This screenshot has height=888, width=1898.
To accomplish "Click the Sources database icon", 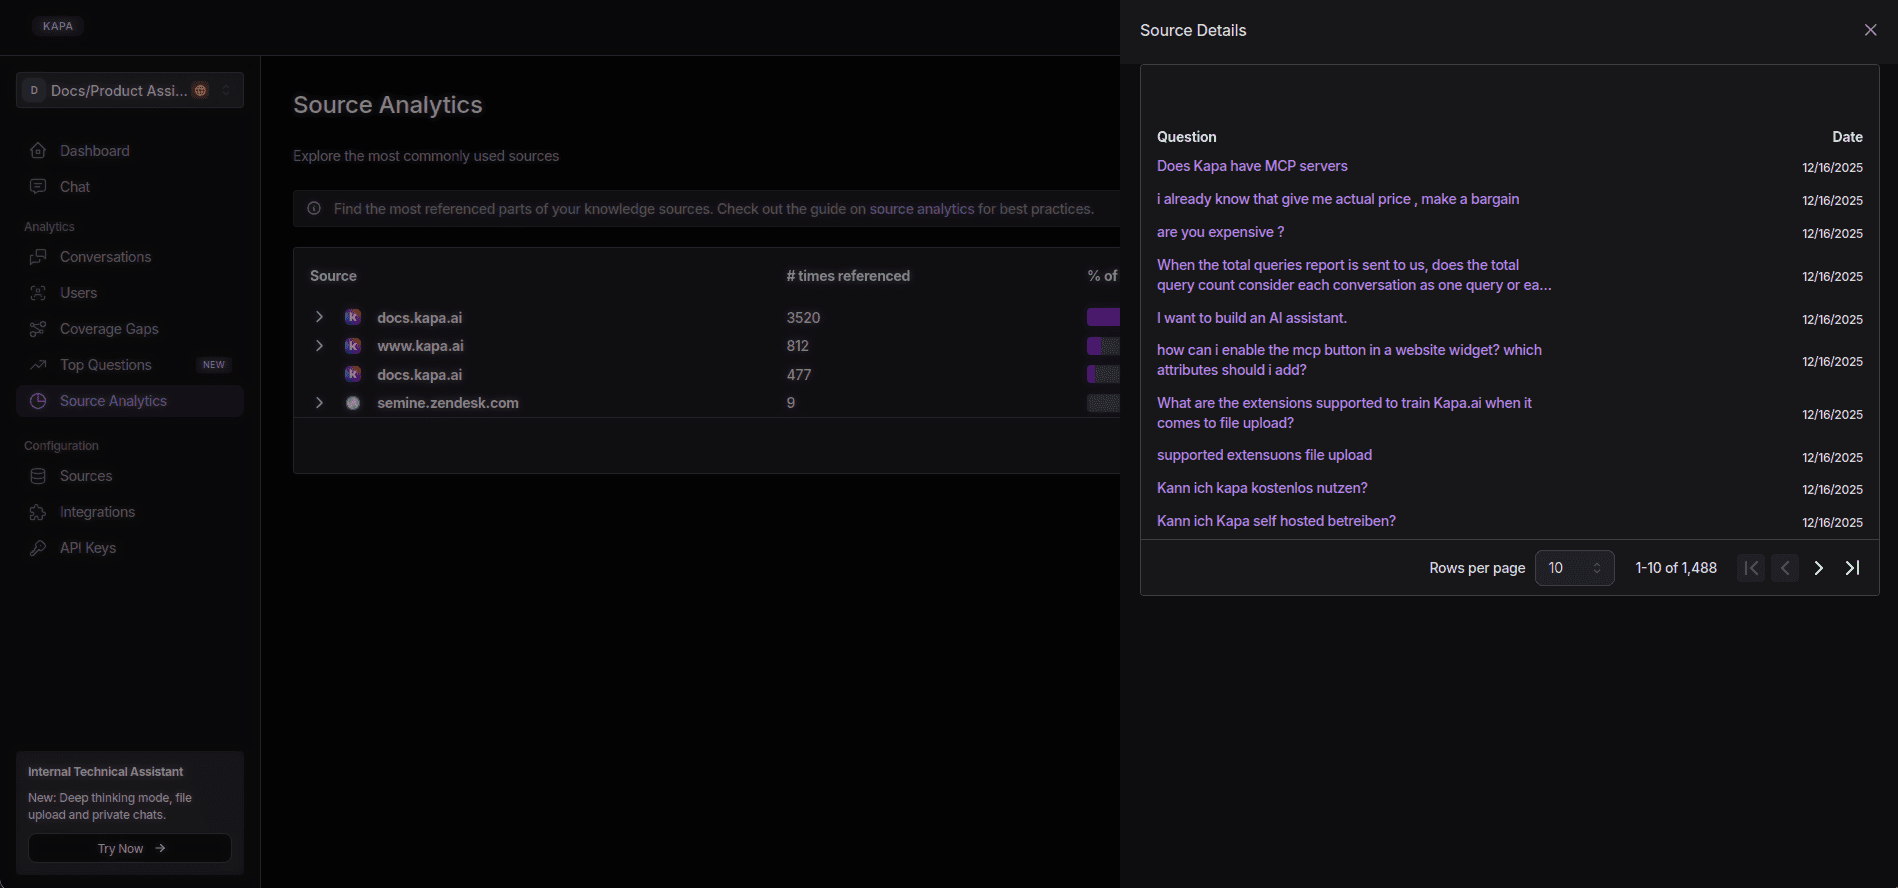I will point(38,476).
